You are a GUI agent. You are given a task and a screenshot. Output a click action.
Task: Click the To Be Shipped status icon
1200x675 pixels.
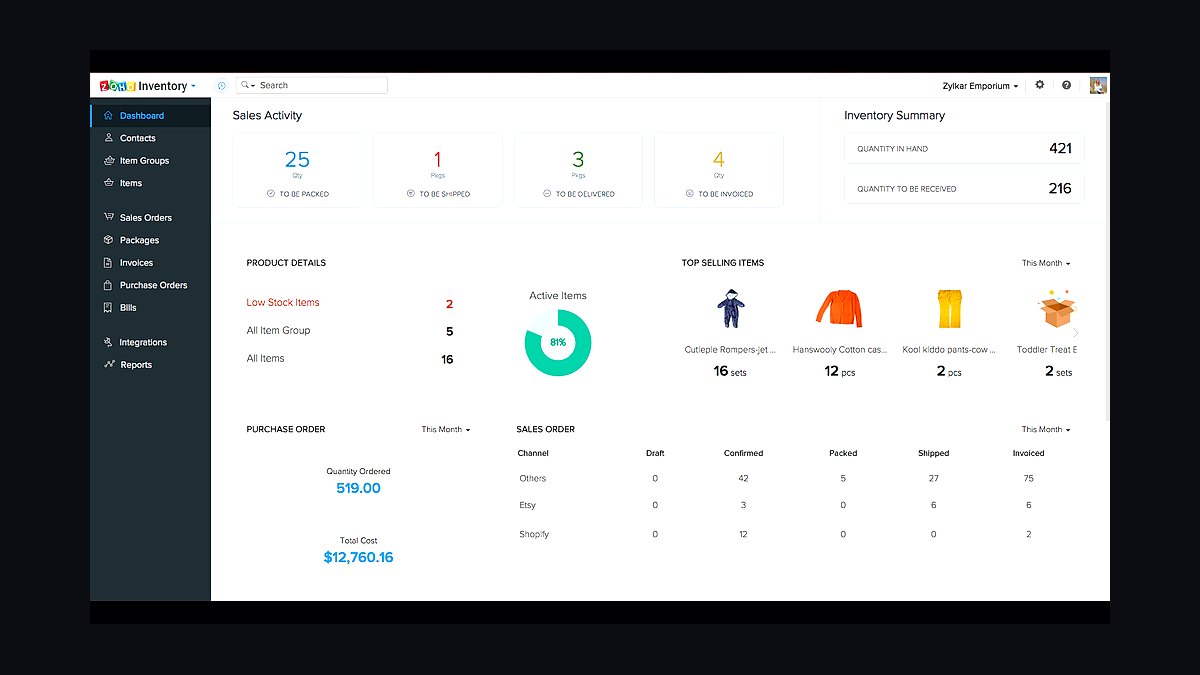tap(411, 194)
